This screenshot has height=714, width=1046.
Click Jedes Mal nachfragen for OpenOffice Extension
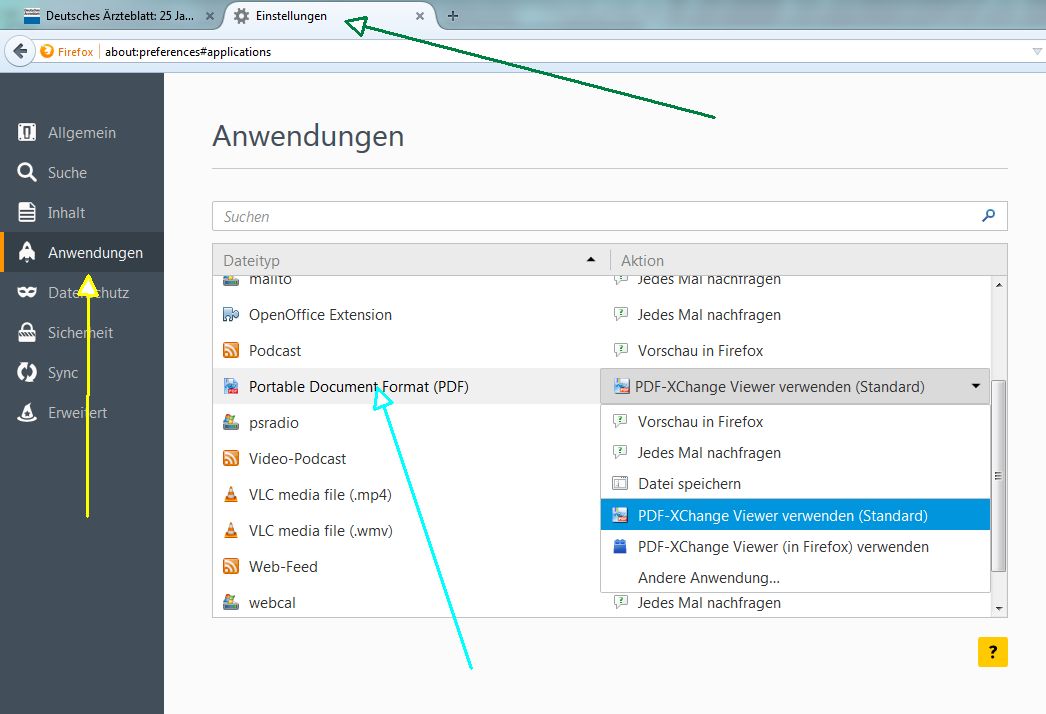pyautogui.click(x=709, y=314)
